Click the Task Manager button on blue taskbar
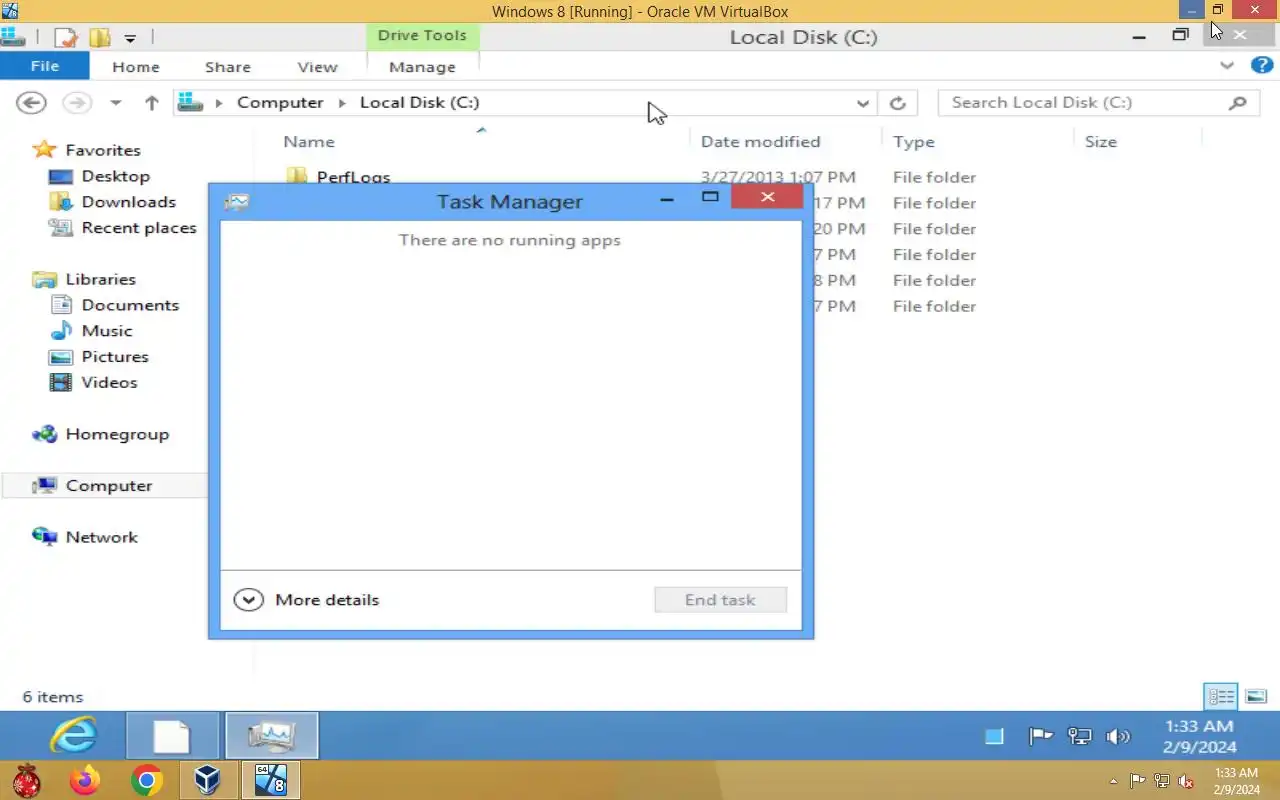Screen dimensions: 1280x800 point(272,736)
